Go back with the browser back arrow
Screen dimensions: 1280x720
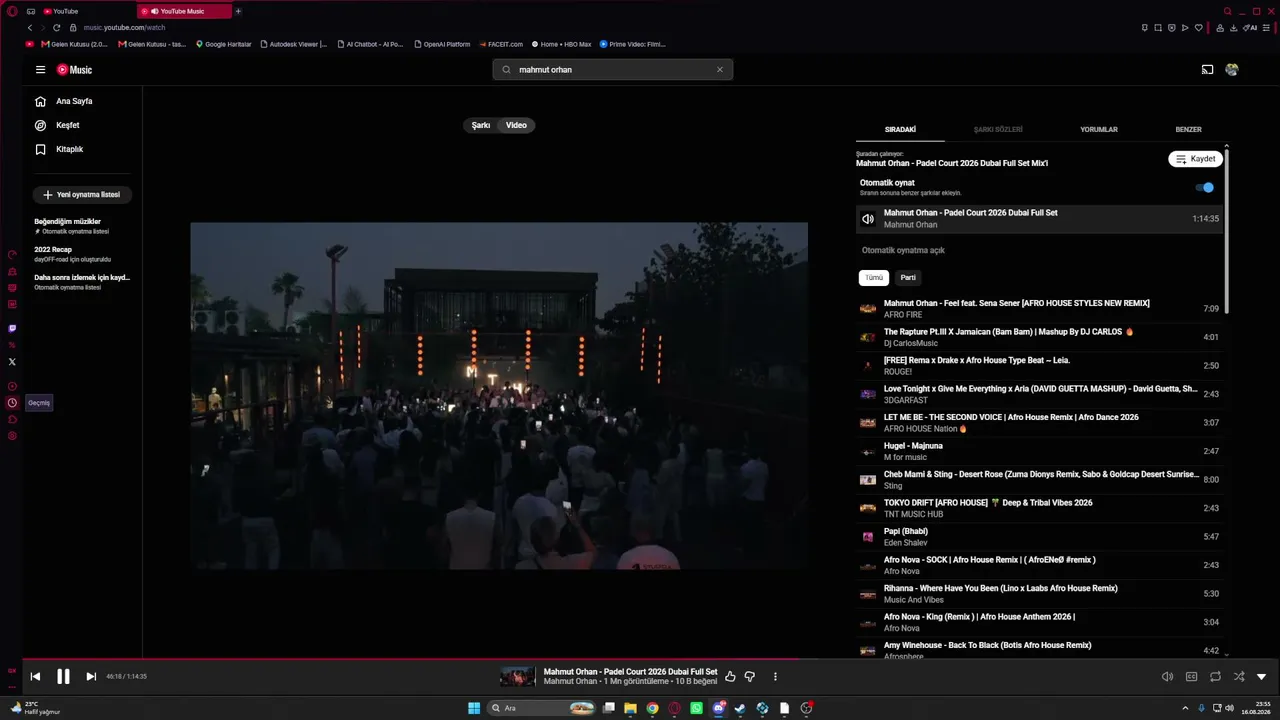pyautogui.click(x=30, y=28)
